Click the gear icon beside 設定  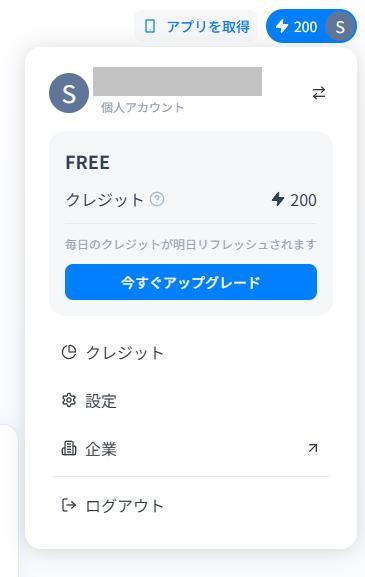[69, 400]
